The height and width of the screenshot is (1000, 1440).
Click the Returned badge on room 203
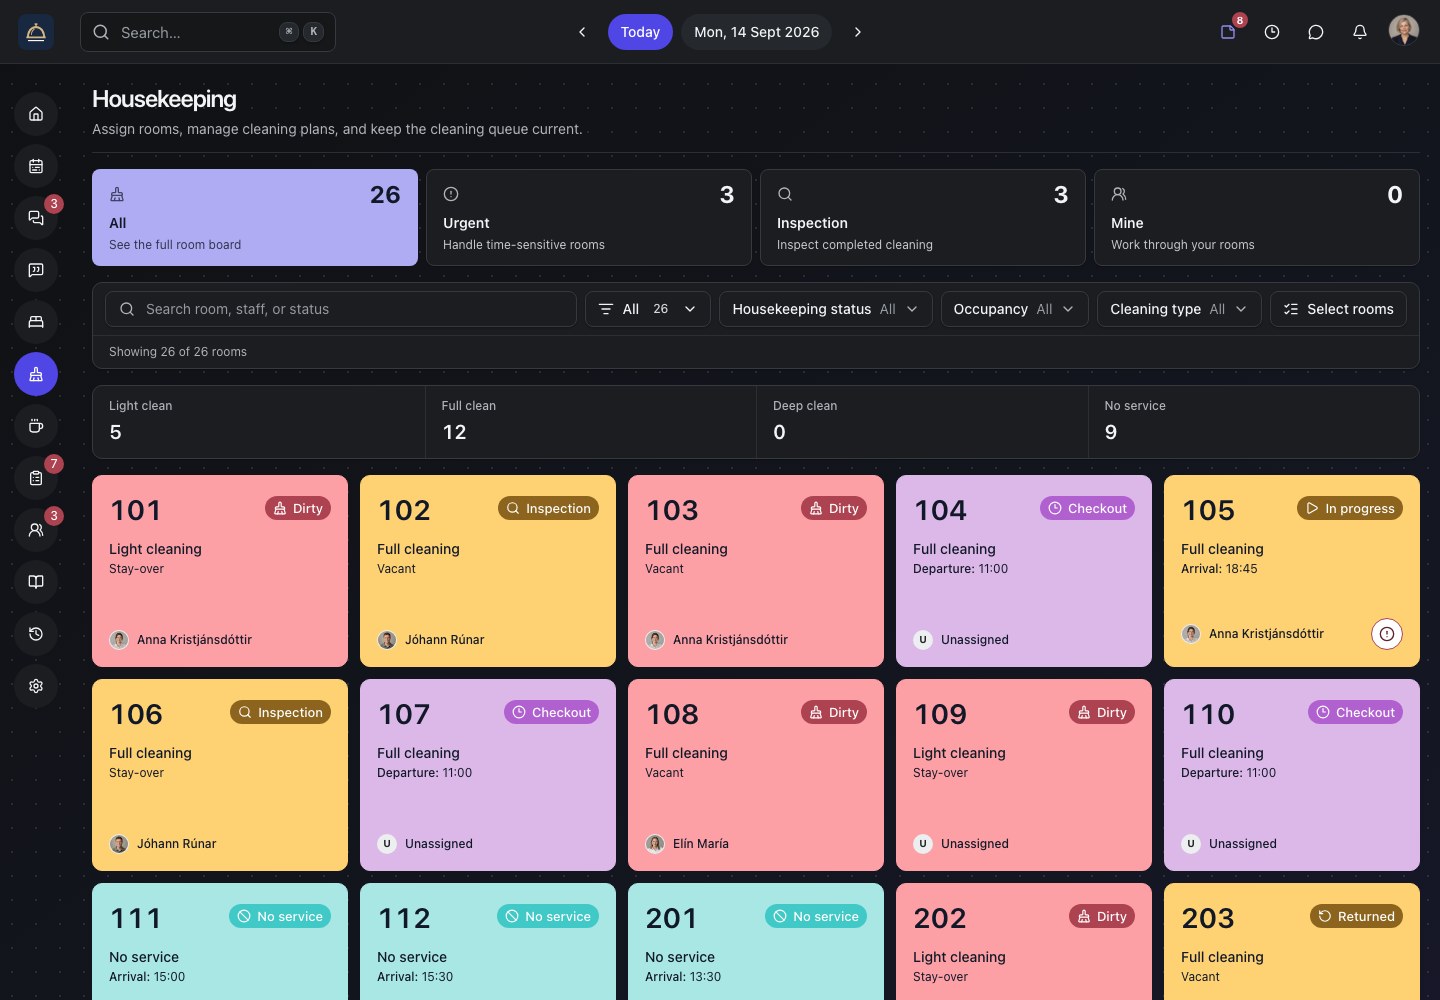[1356, 916]
